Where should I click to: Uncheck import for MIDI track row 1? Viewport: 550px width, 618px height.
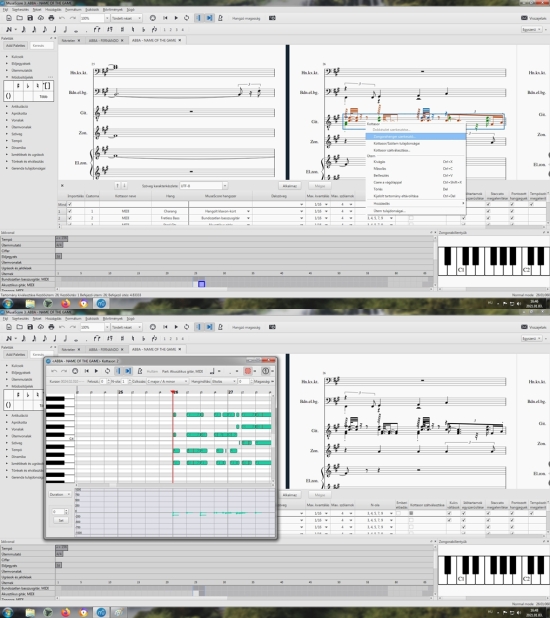70,211
